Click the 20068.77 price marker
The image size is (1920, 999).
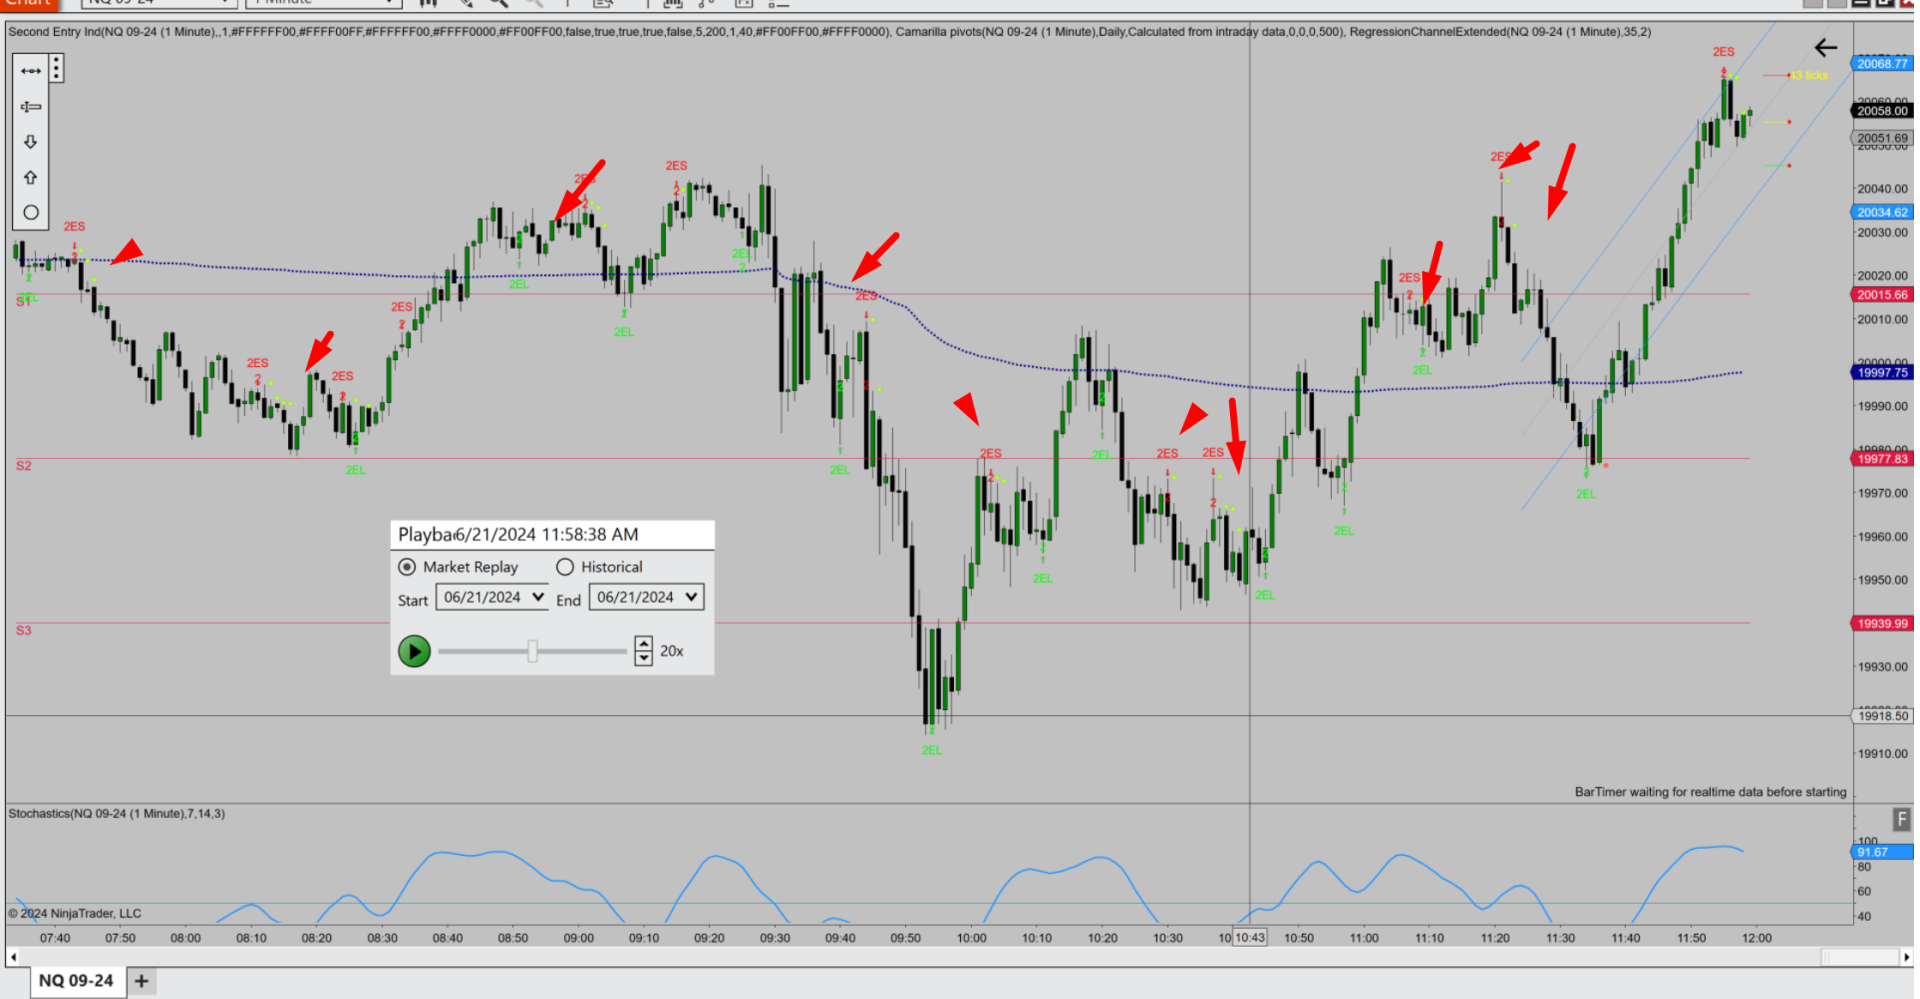pyautogui.click(x=1882, y=64)
